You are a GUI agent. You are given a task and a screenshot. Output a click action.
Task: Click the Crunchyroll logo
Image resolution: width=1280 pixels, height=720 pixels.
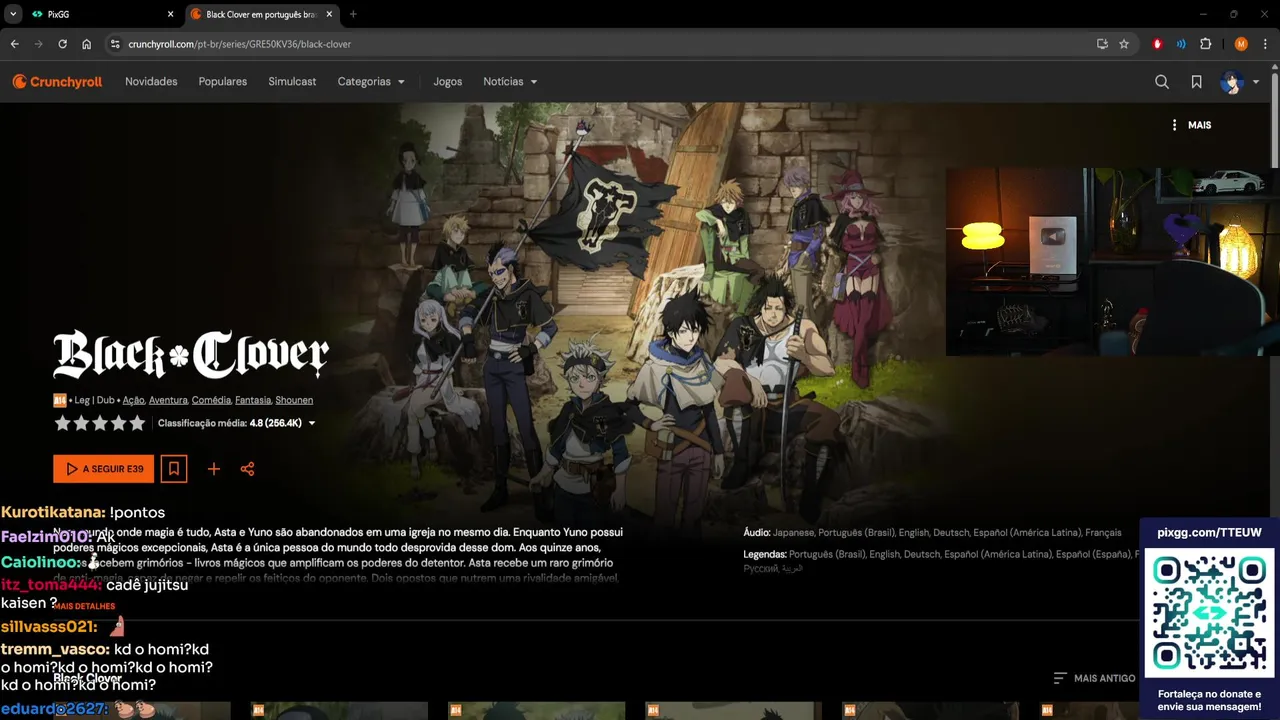pyautogui.click(x=57, y=82)
